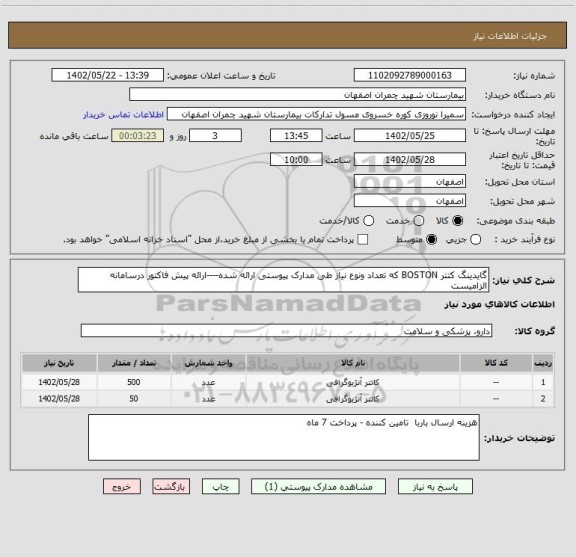
Task: Click the تاریخ نیاز column header
Action: click(59, 363)
